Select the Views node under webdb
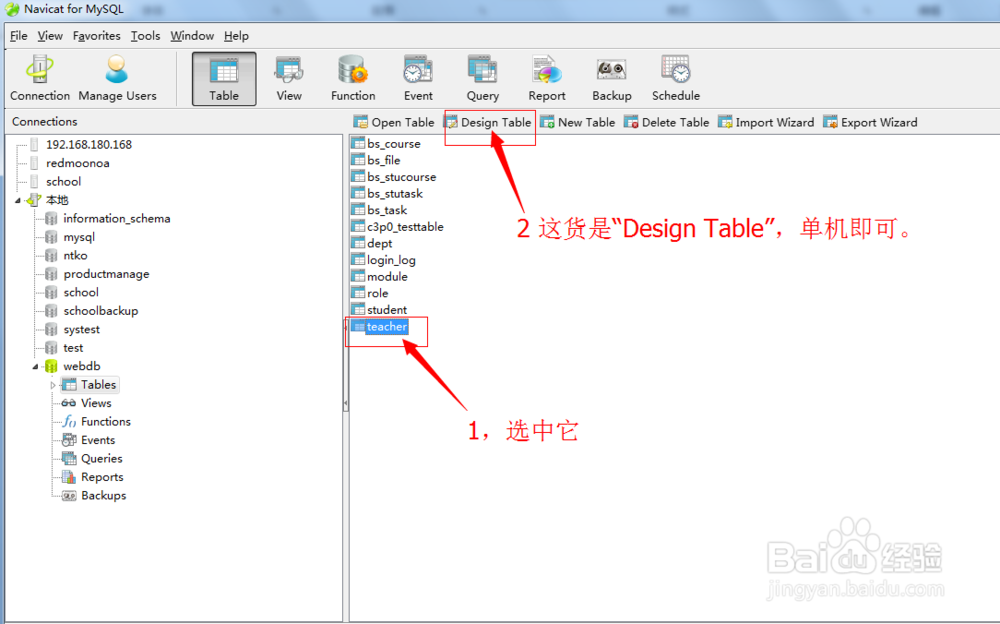The height and width of the screenshot is (624, 1000). click(x=96, y=403)
